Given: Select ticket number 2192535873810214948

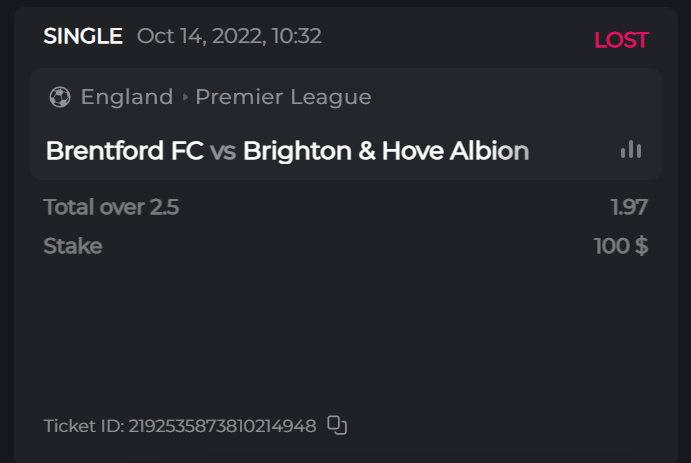Looking at the screenshot, I should tap(222, 426).
